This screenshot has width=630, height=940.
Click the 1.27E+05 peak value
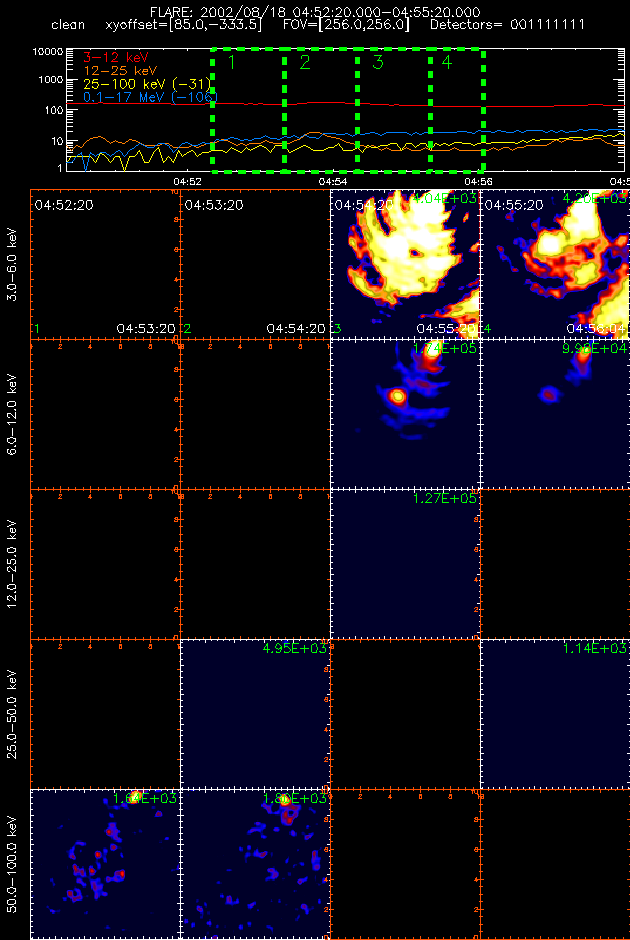click(445, 498)
